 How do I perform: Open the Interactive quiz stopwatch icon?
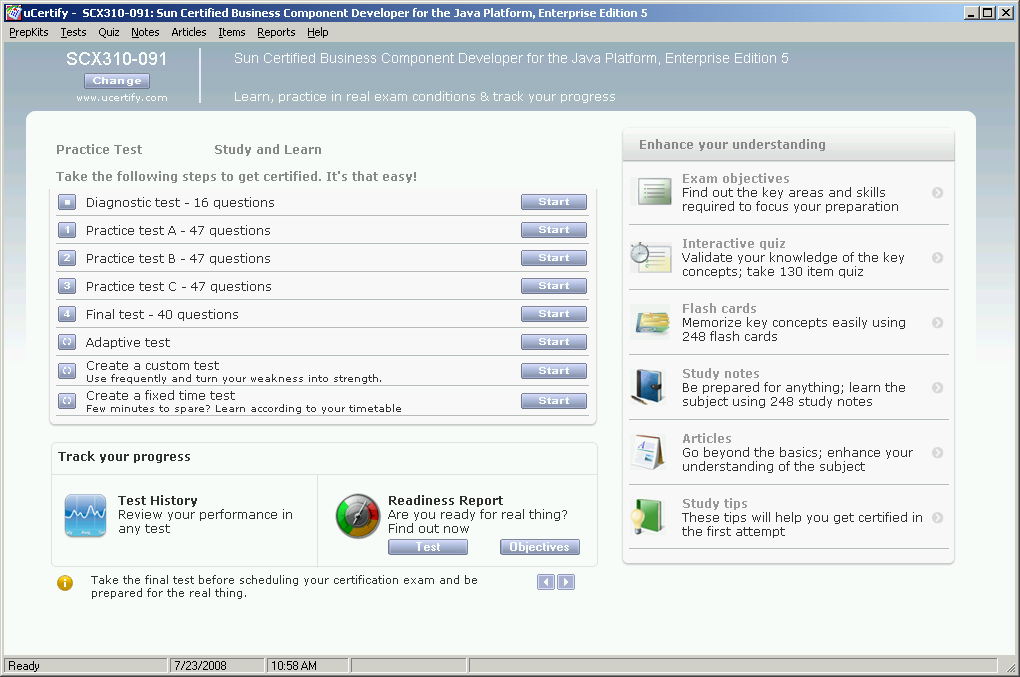point(651,257)
